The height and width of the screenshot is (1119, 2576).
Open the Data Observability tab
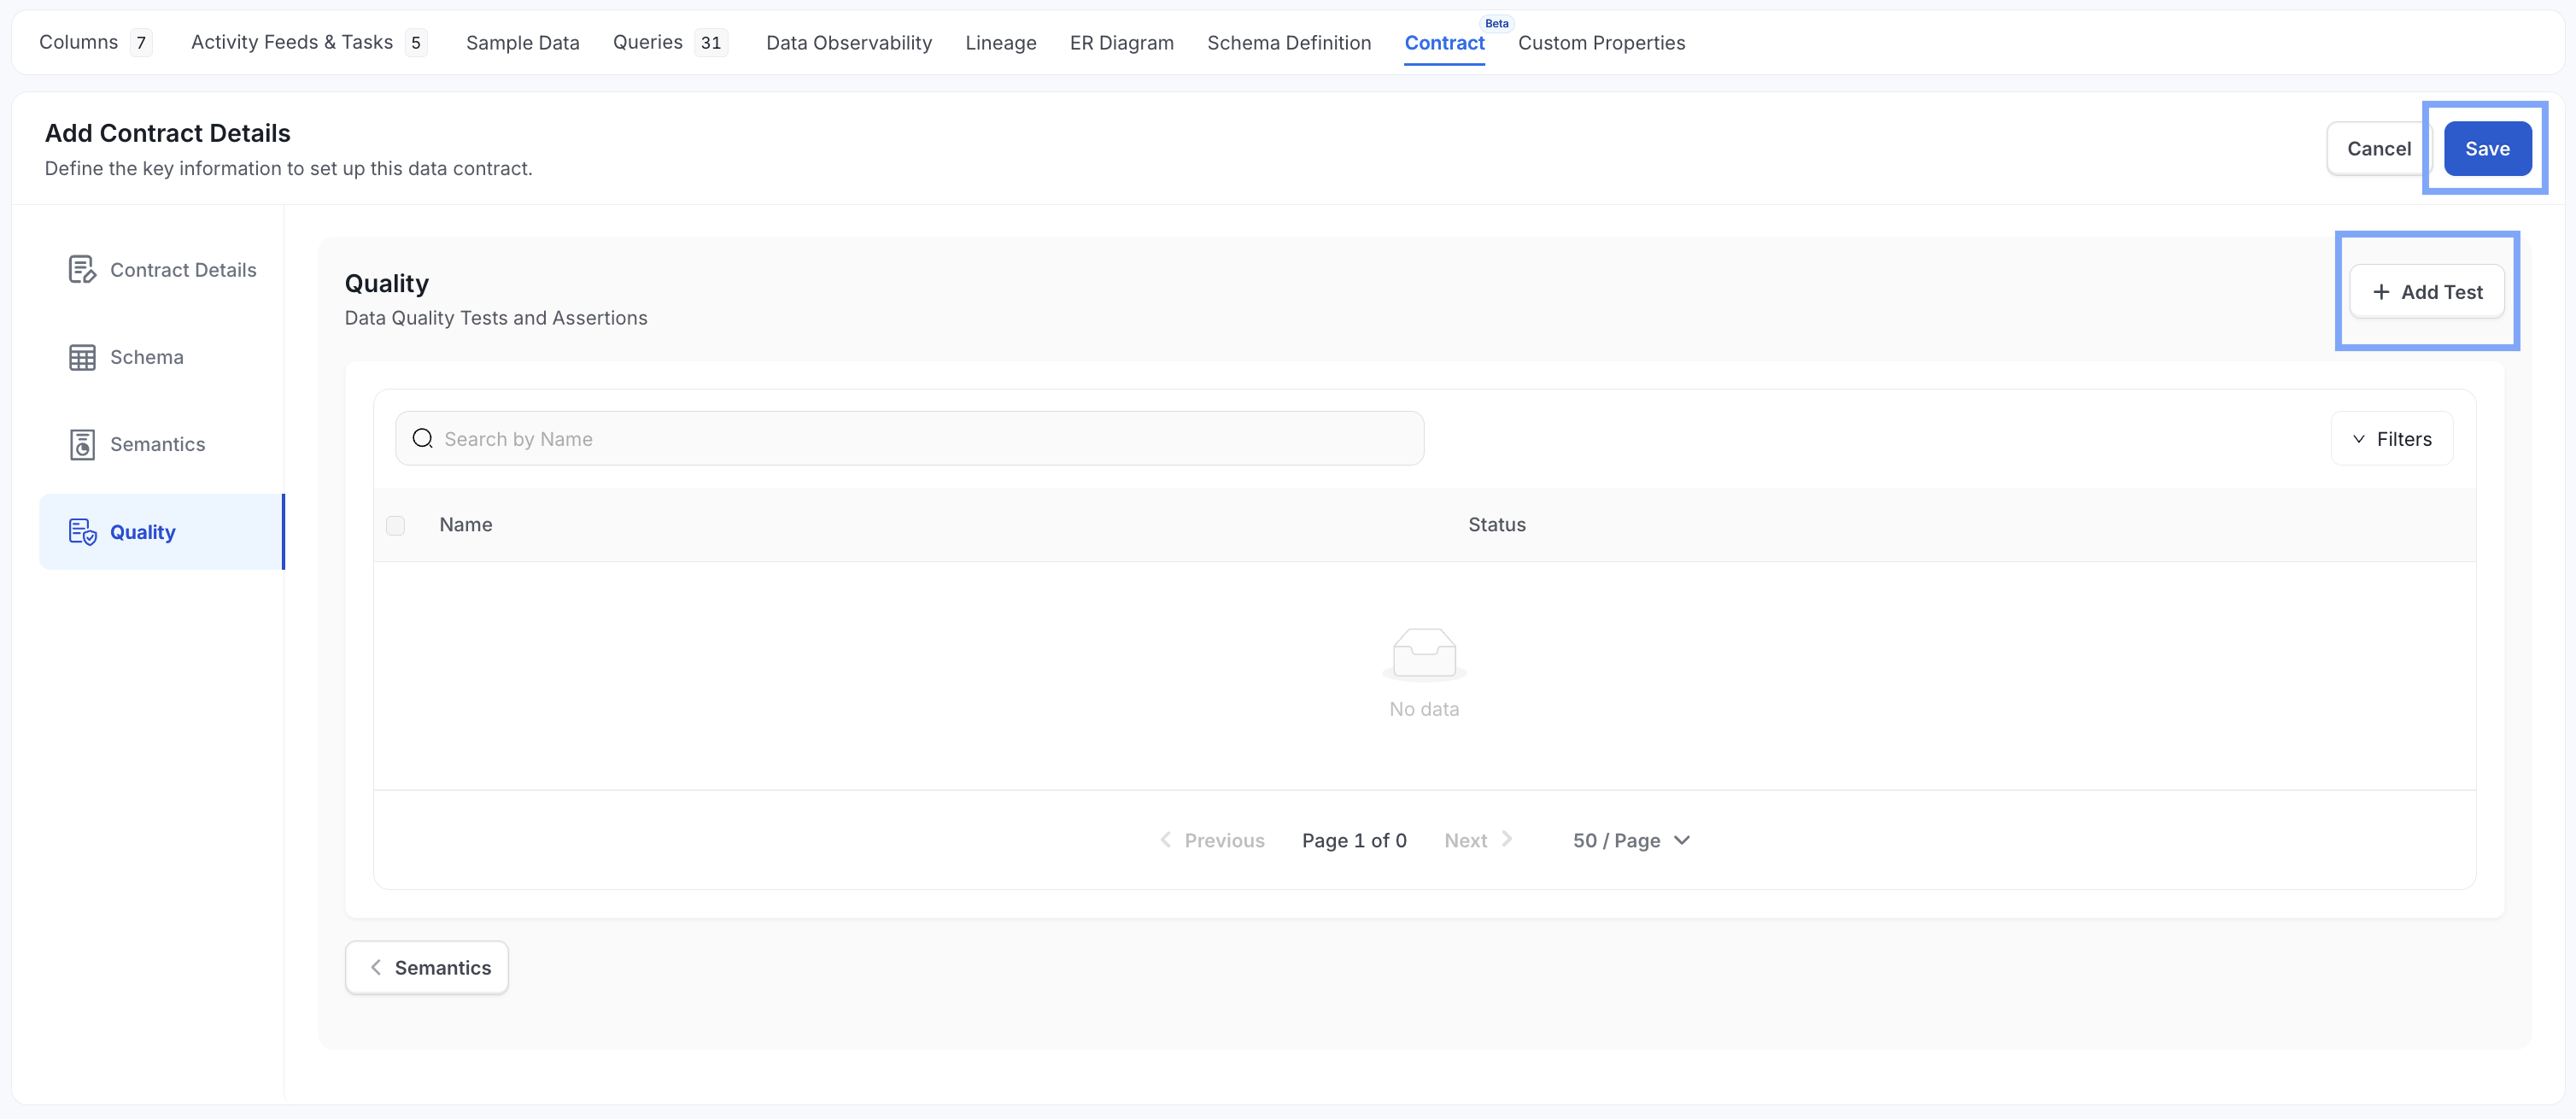coord(848,42)
